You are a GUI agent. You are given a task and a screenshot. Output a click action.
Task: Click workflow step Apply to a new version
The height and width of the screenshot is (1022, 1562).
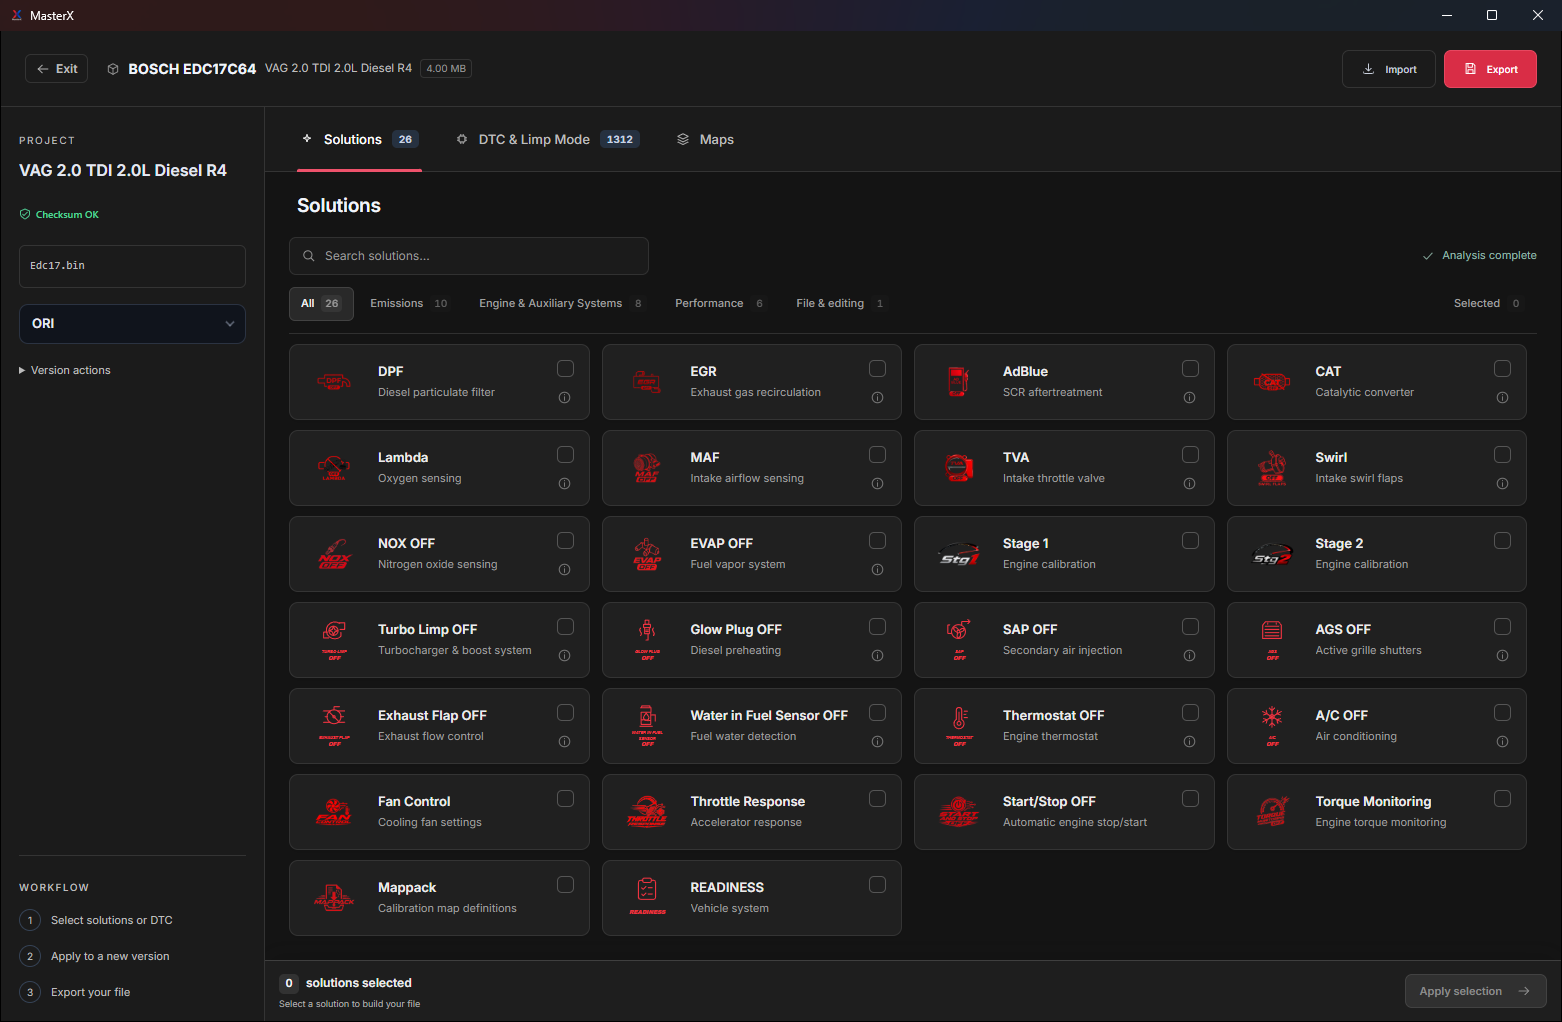point(95,956)
